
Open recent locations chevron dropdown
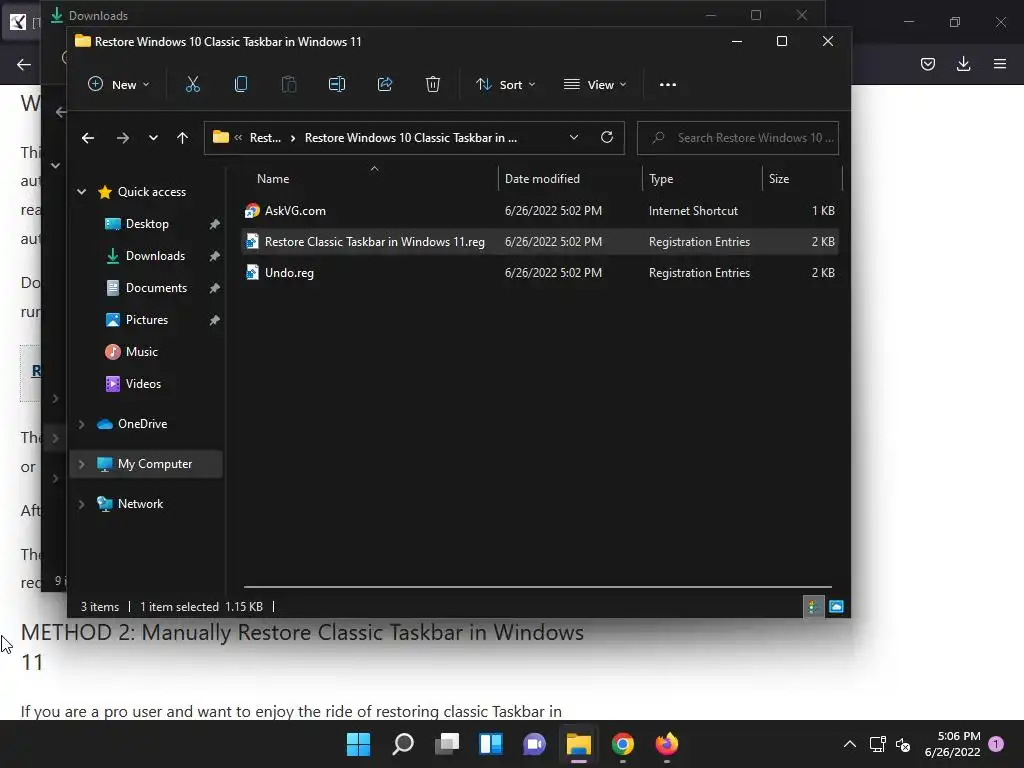point(153,138)
